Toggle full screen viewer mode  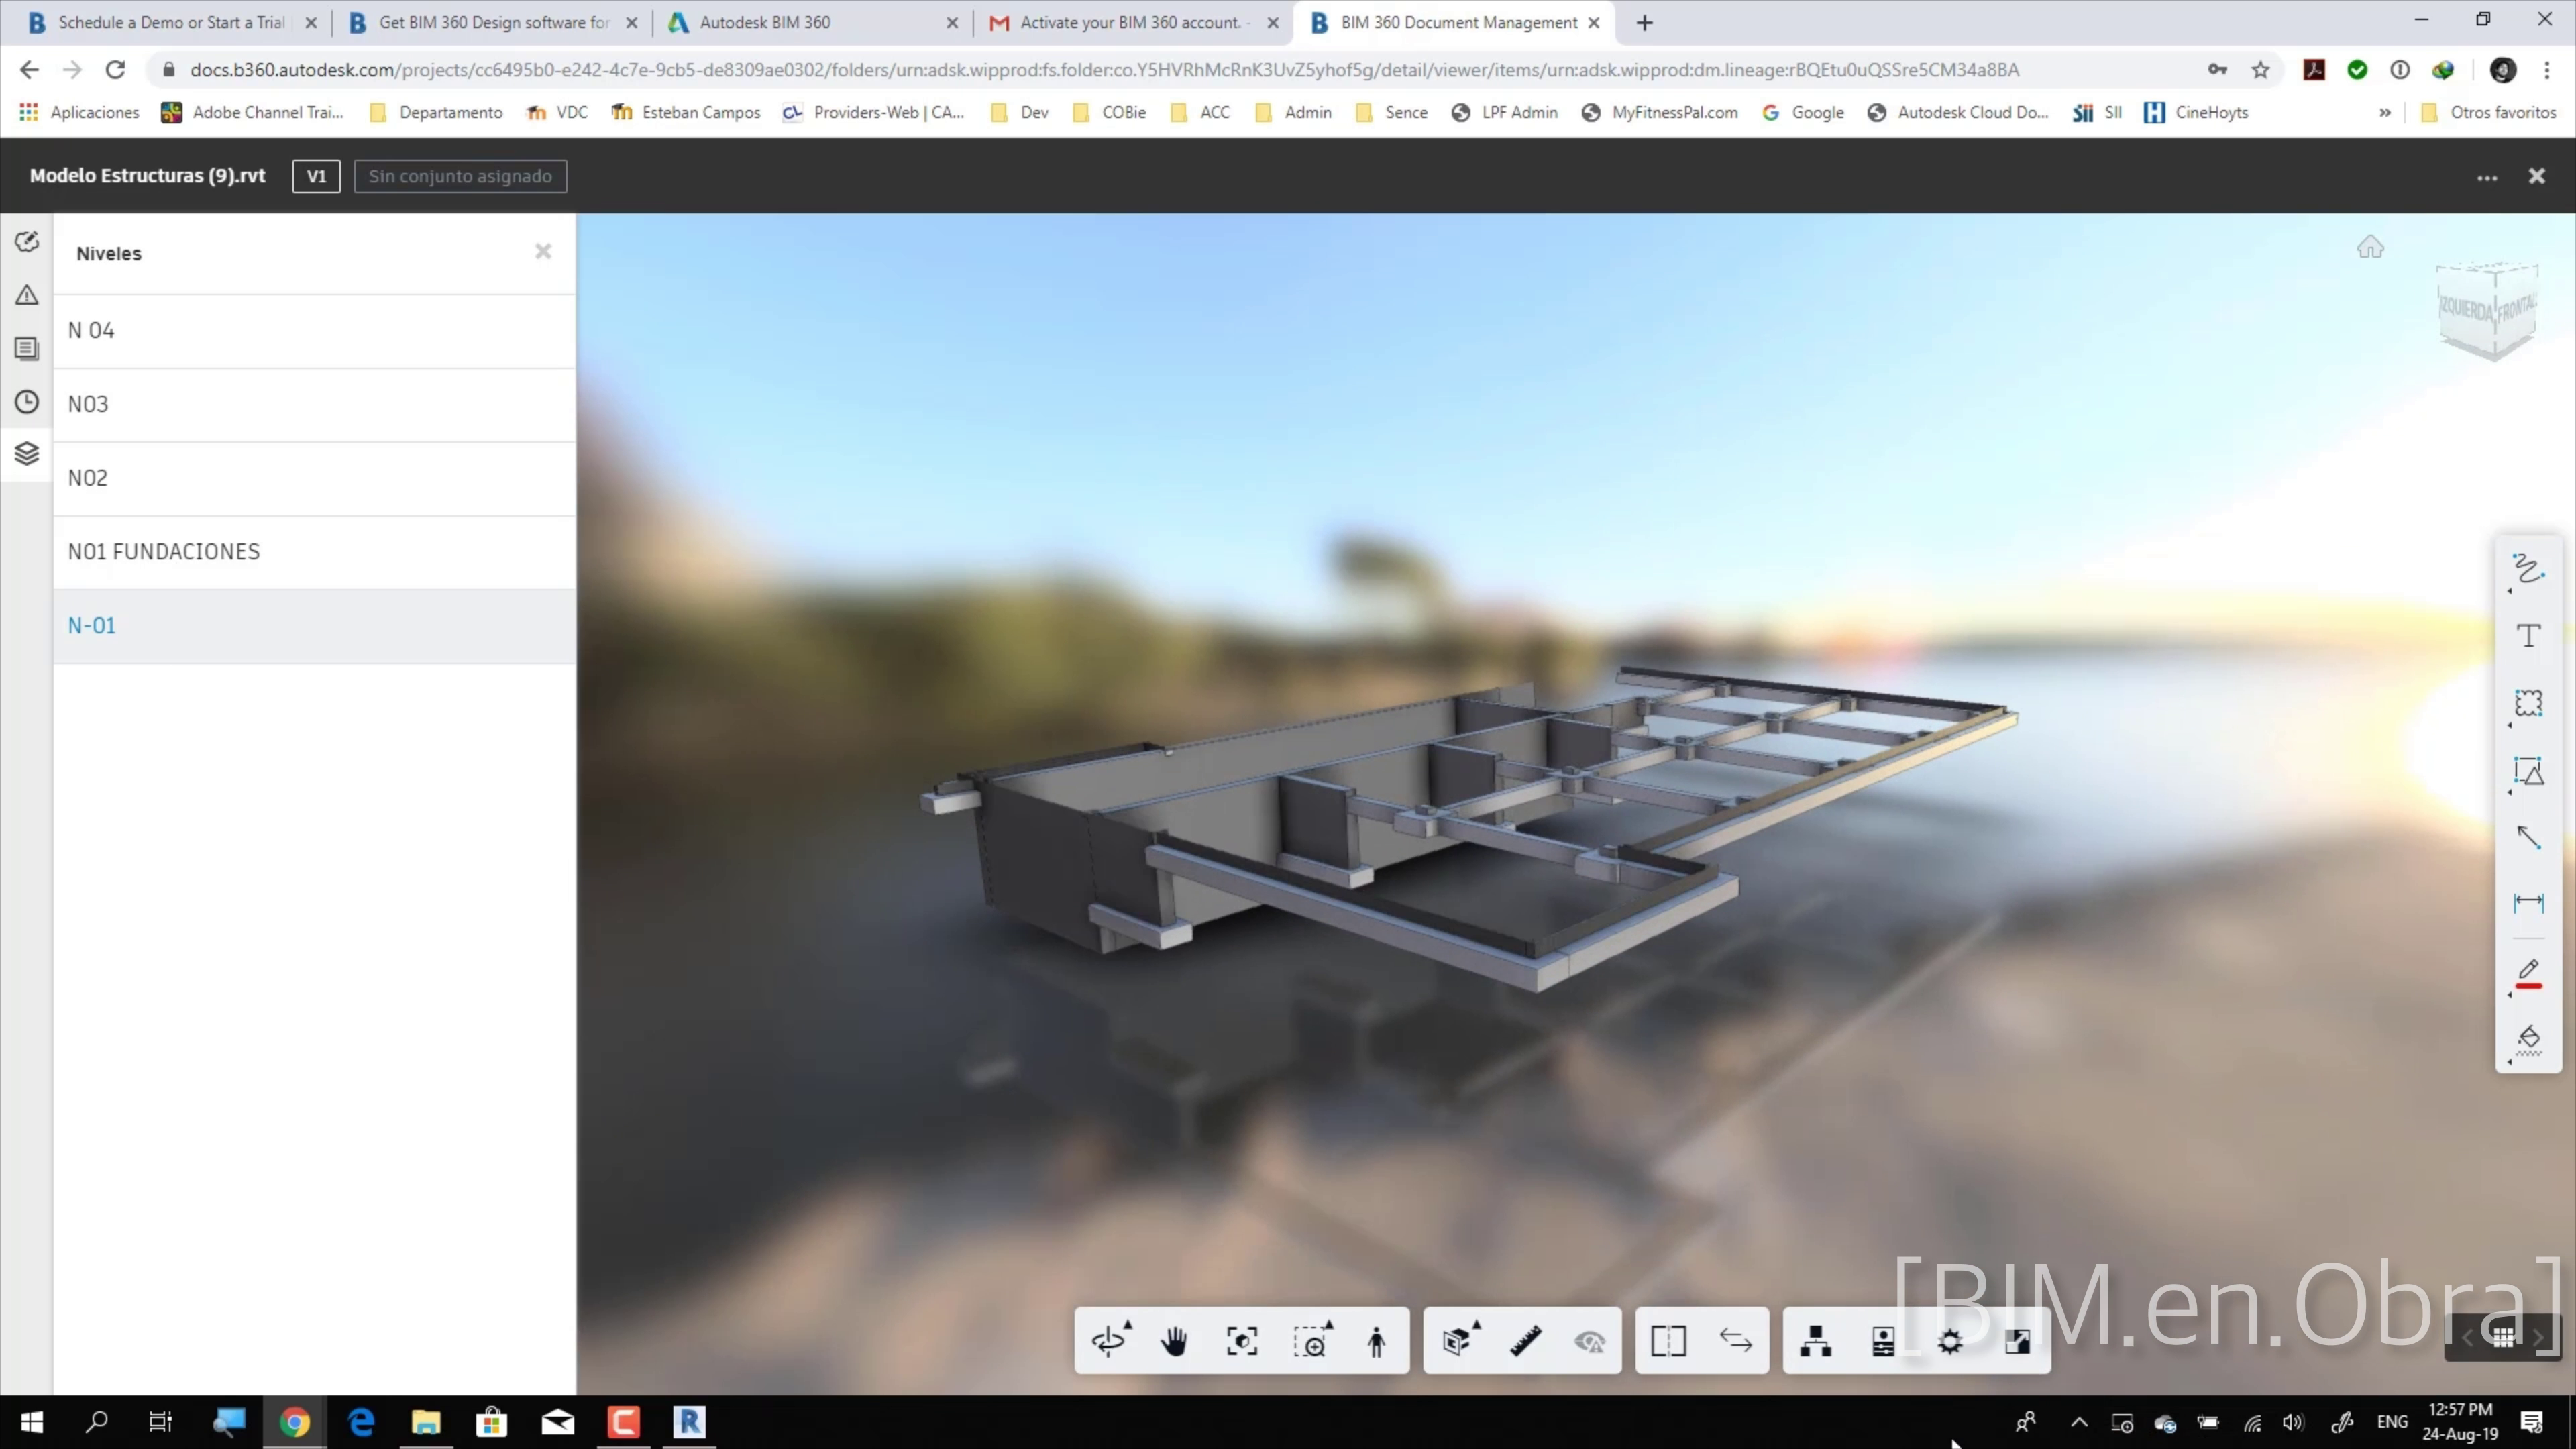coord(2017,1341)
